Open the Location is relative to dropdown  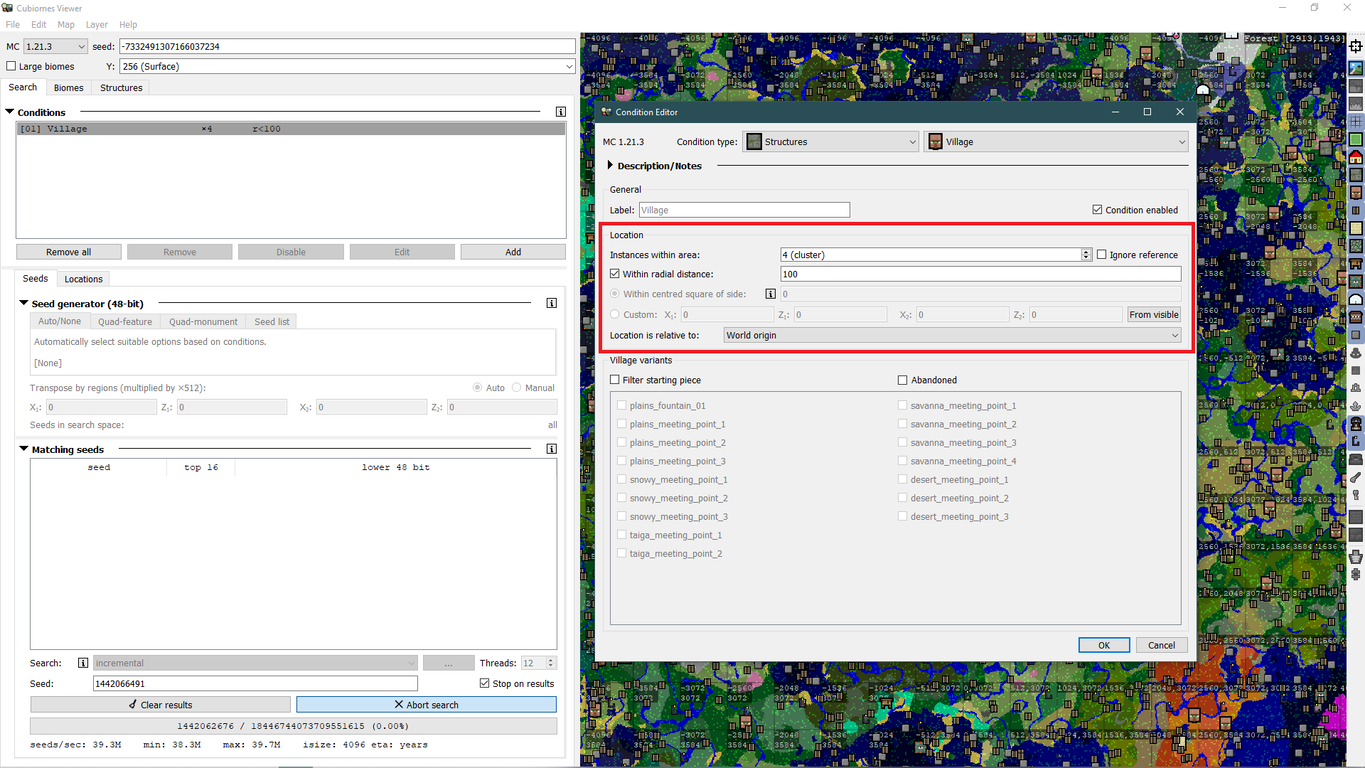click(x=952, y=335)
